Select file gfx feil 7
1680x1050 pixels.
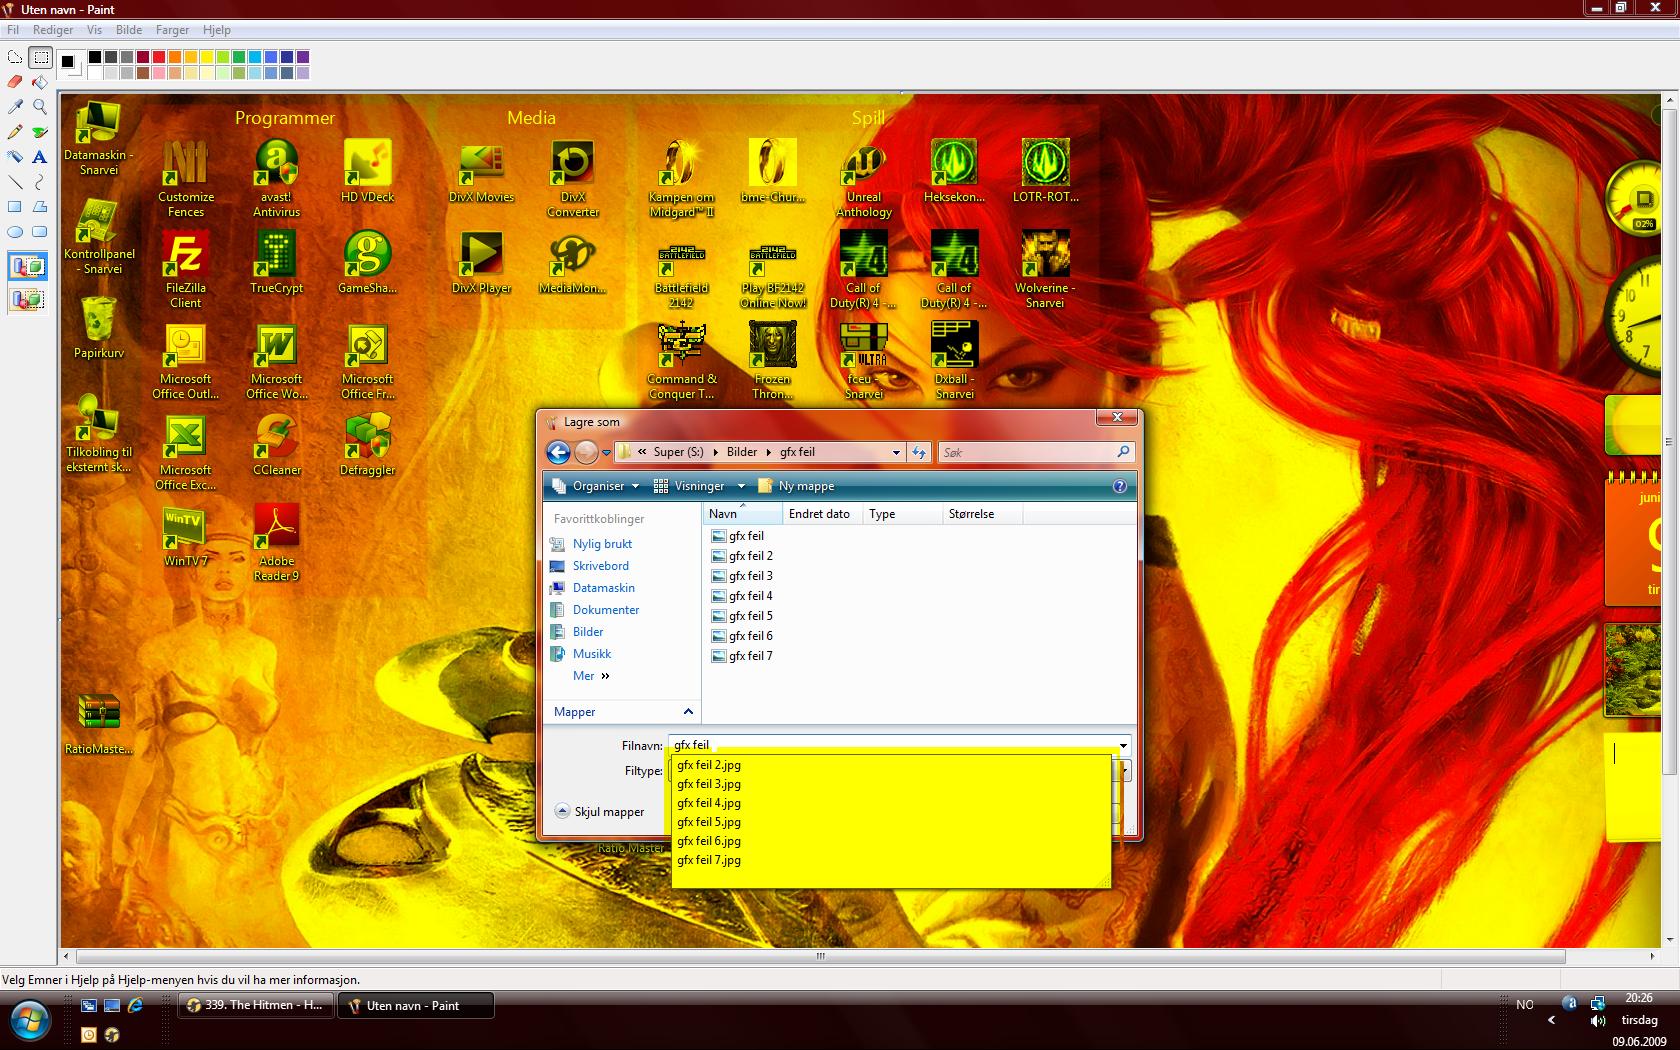pos(742,656)
